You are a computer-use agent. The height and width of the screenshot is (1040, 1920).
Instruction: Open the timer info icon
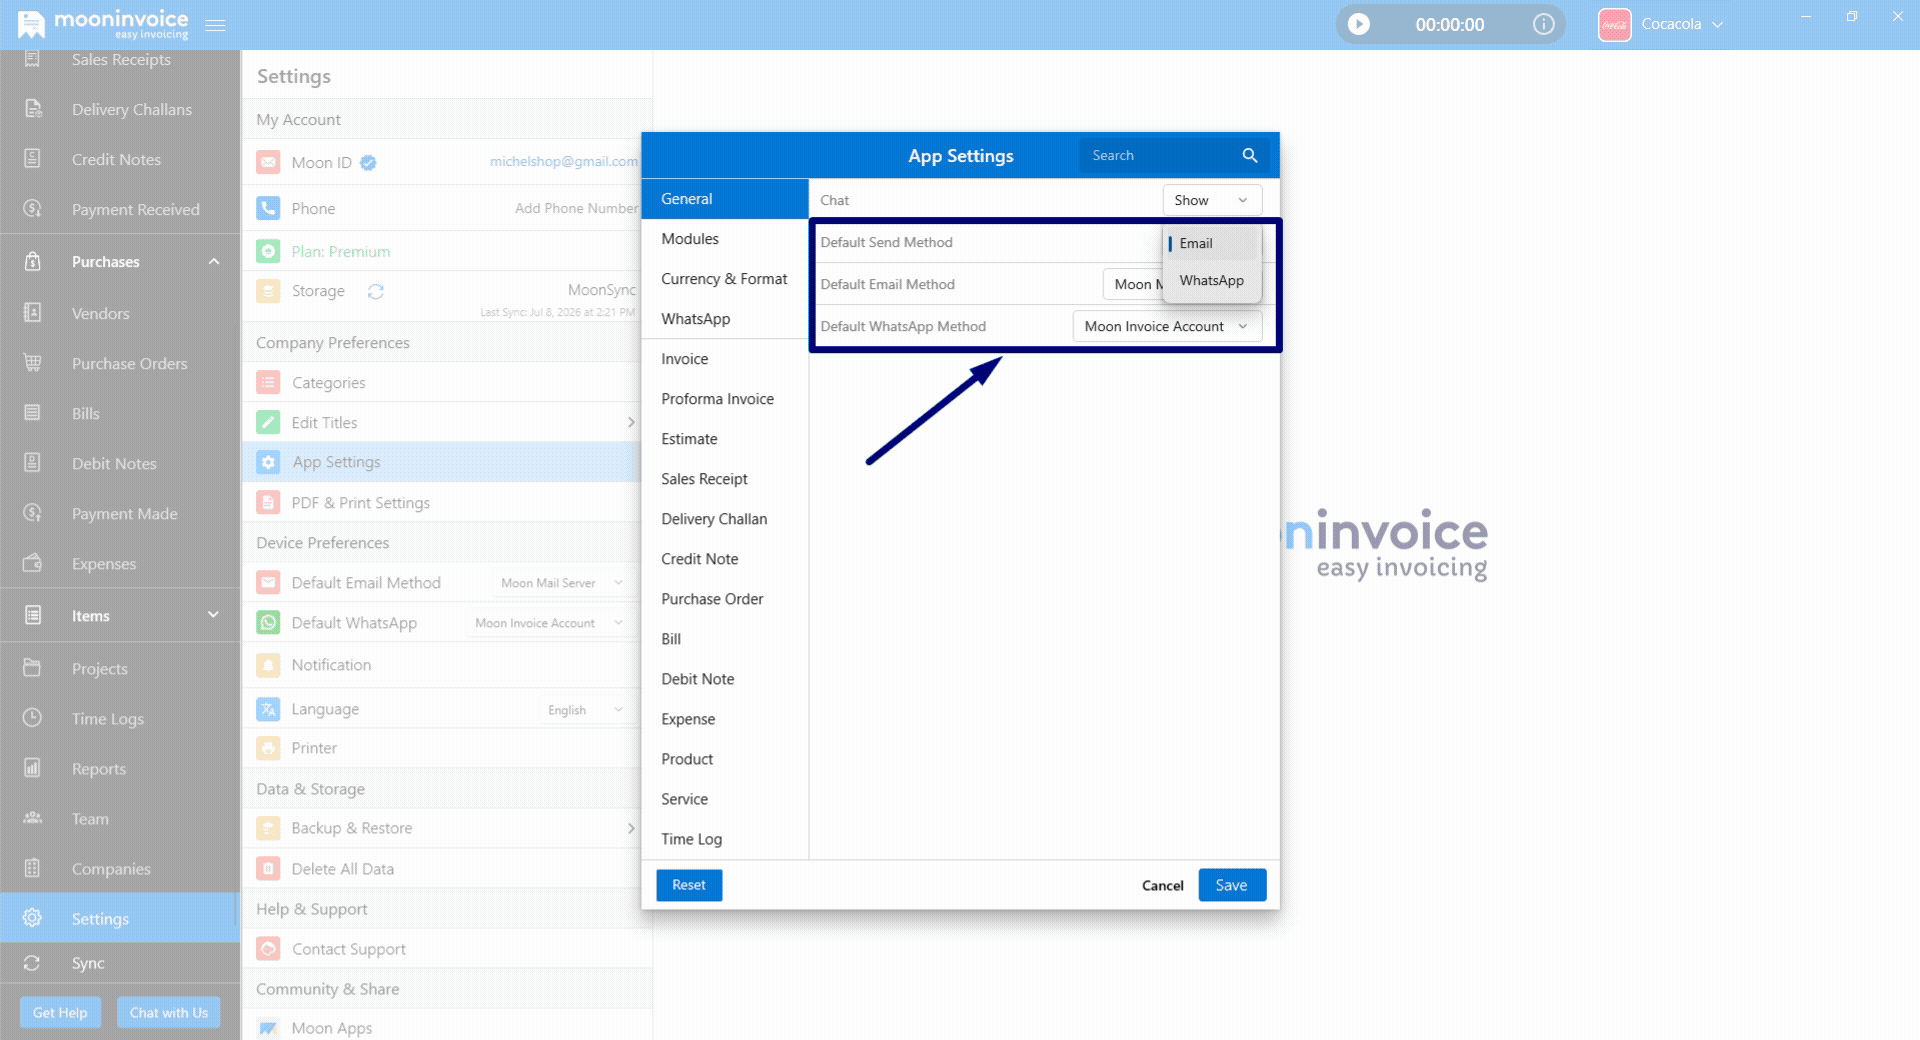(1544, 24)
